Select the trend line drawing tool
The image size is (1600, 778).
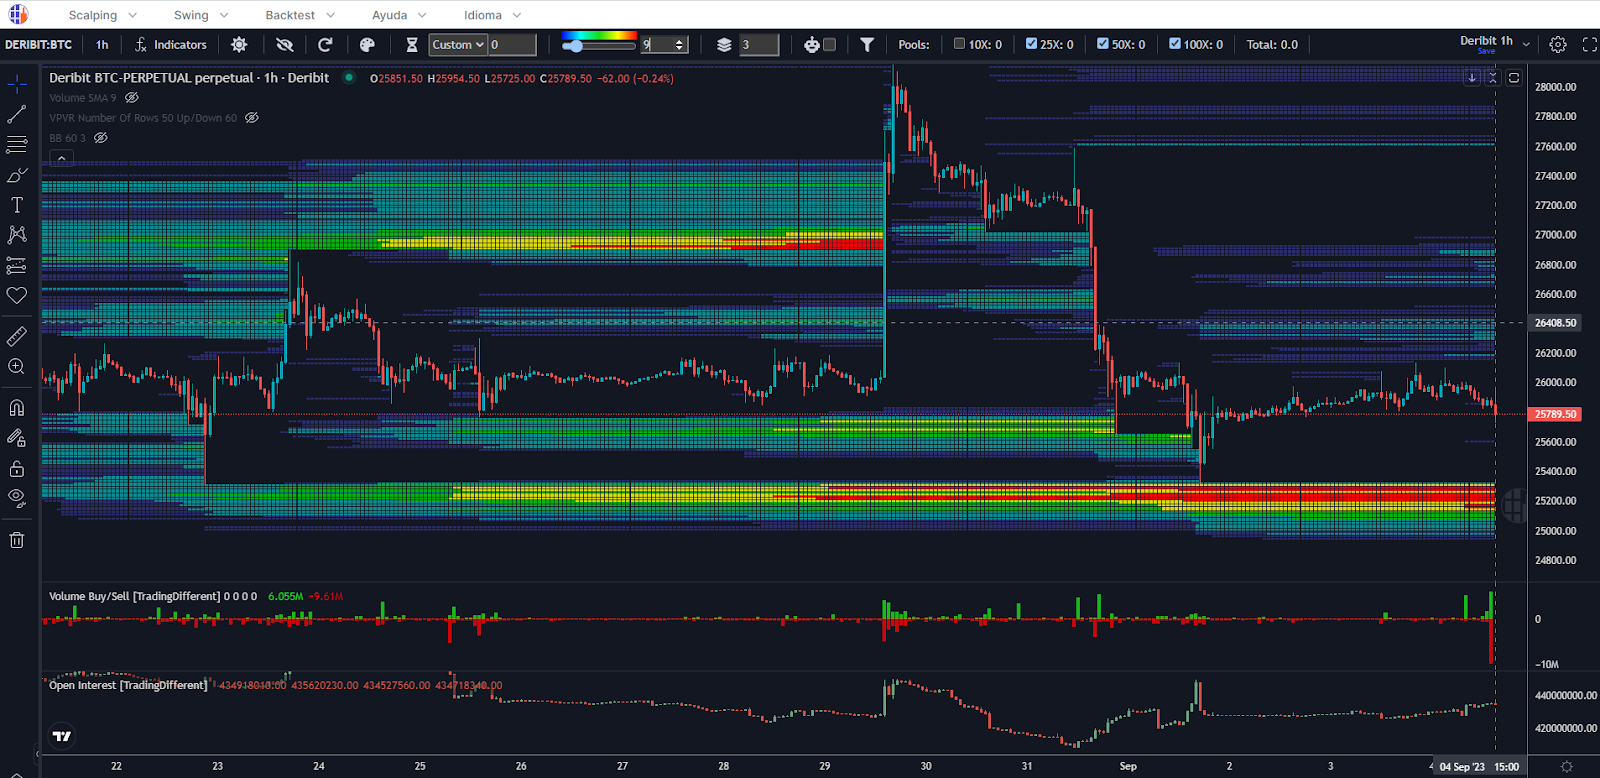[17, 115]
